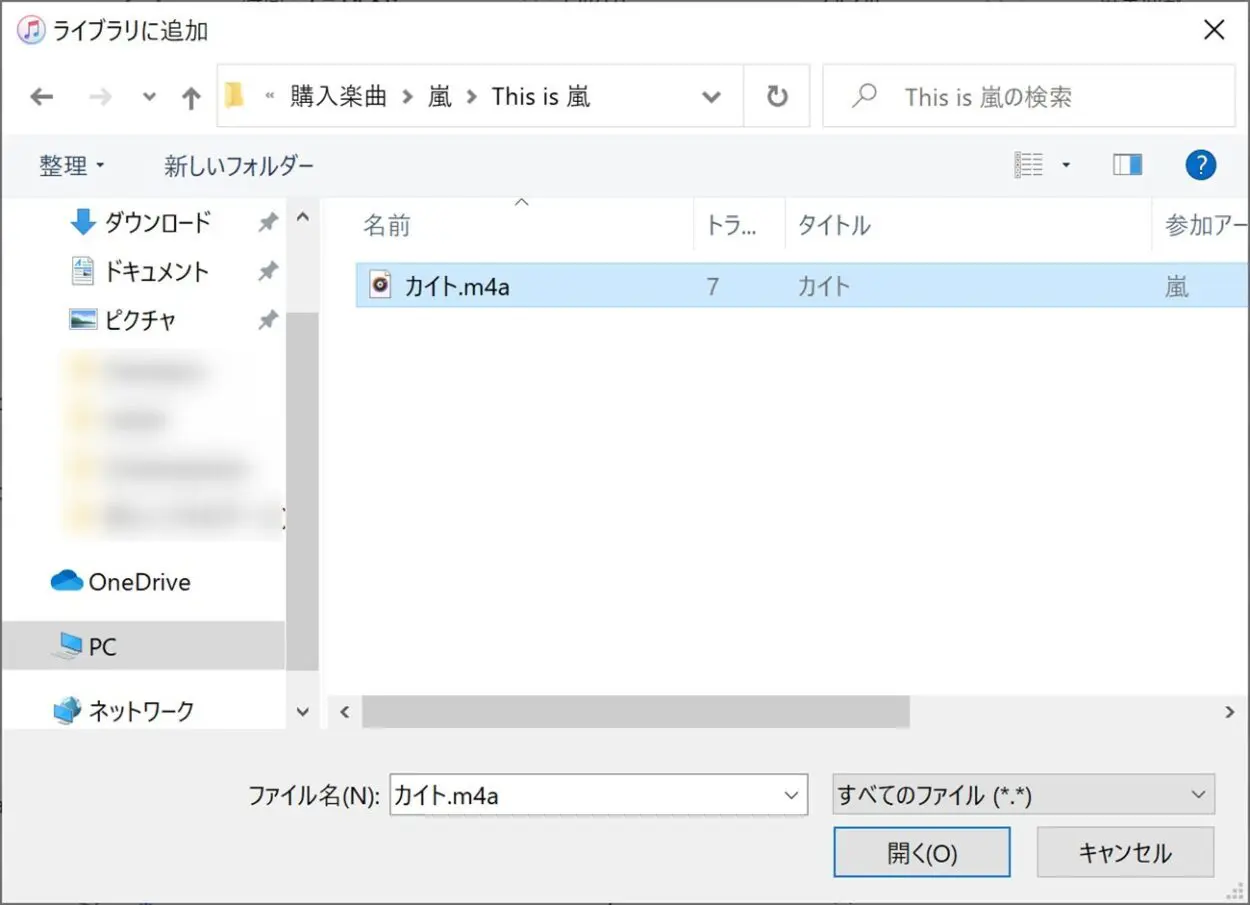Create a folder with 新しいフォルダー
The height and width of the screenshot is (905, 1250).
click(x=239, y=166)
